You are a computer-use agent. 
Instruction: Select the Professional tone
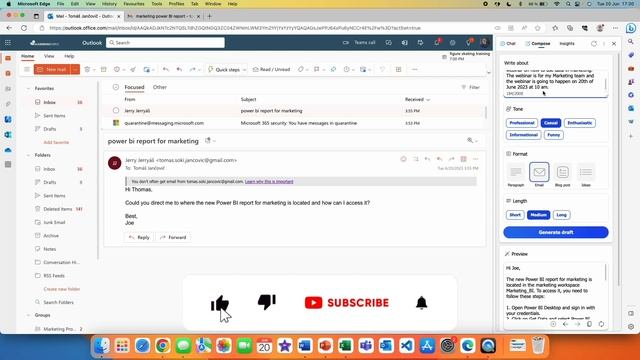coord(522,123)
